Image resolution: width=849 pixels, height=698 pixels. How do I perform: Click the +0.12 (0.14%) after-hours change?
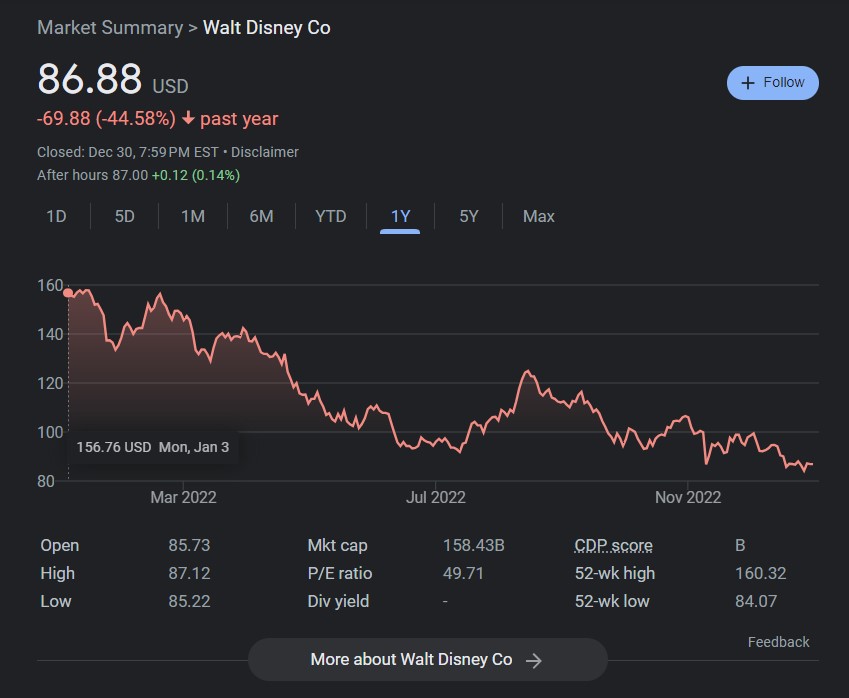coord(195,175)
